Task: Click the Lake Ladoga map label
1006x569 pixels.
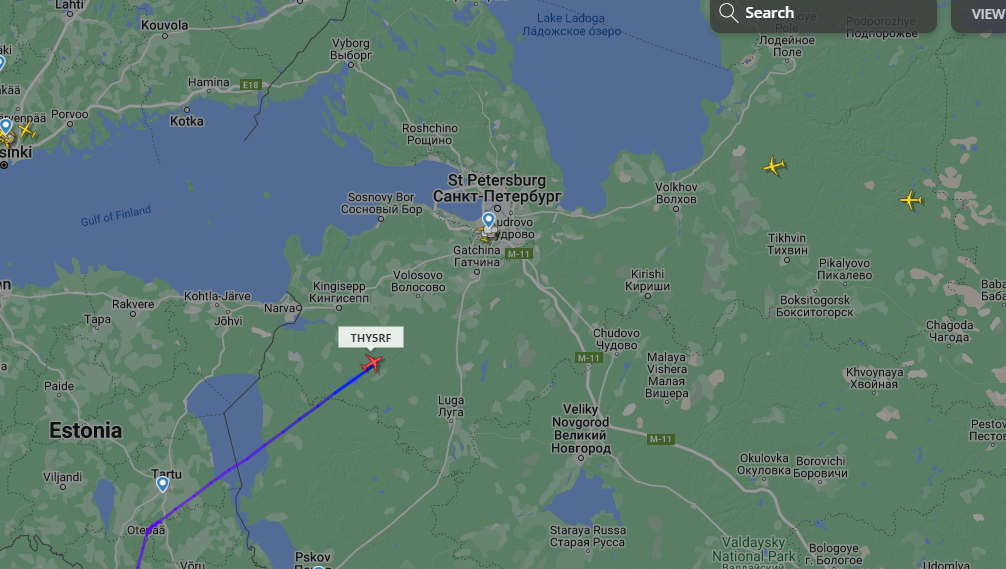Action: click(x=571, y=24)
